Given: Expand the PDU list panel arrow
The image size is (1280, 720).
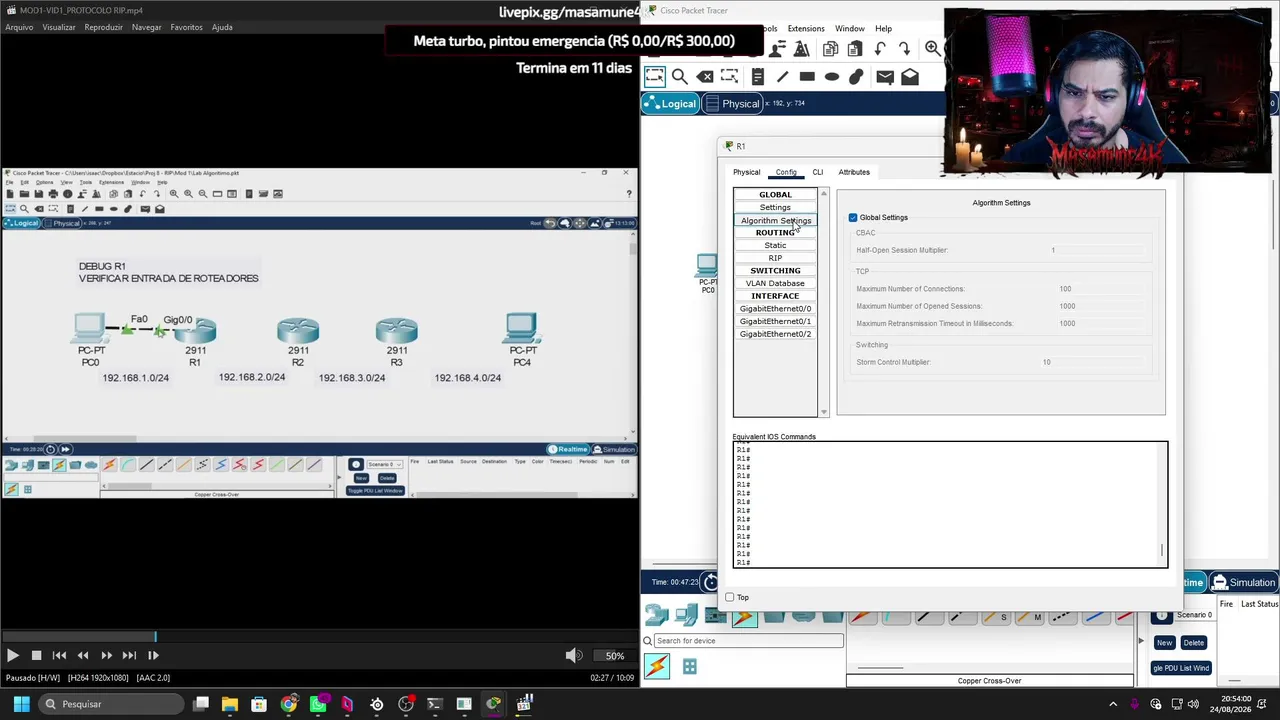Looking at the screenshot, I should point(1141,640).
